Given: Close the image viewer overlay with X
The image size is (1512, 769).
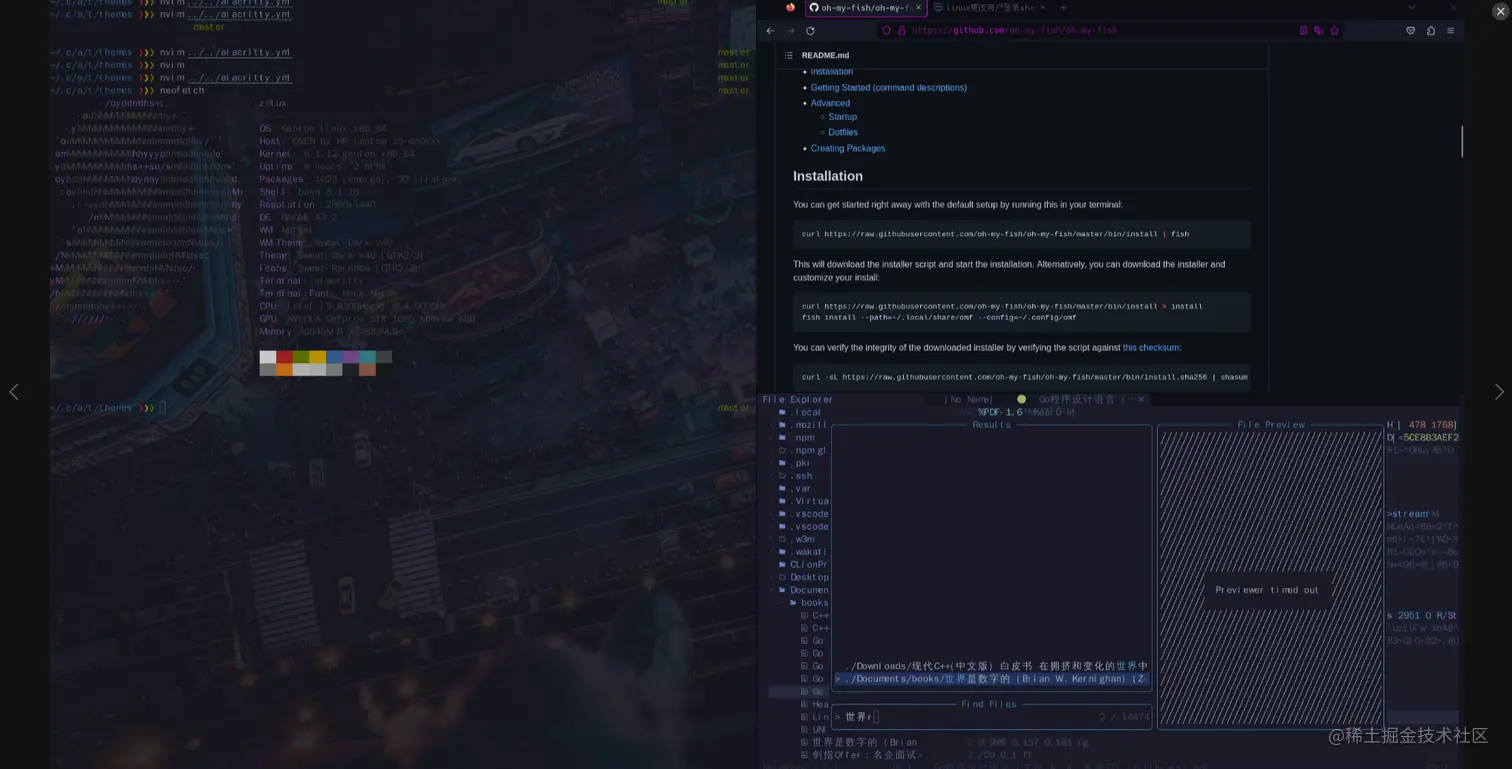Looking at the screenshot, I should click(1500, 11).
